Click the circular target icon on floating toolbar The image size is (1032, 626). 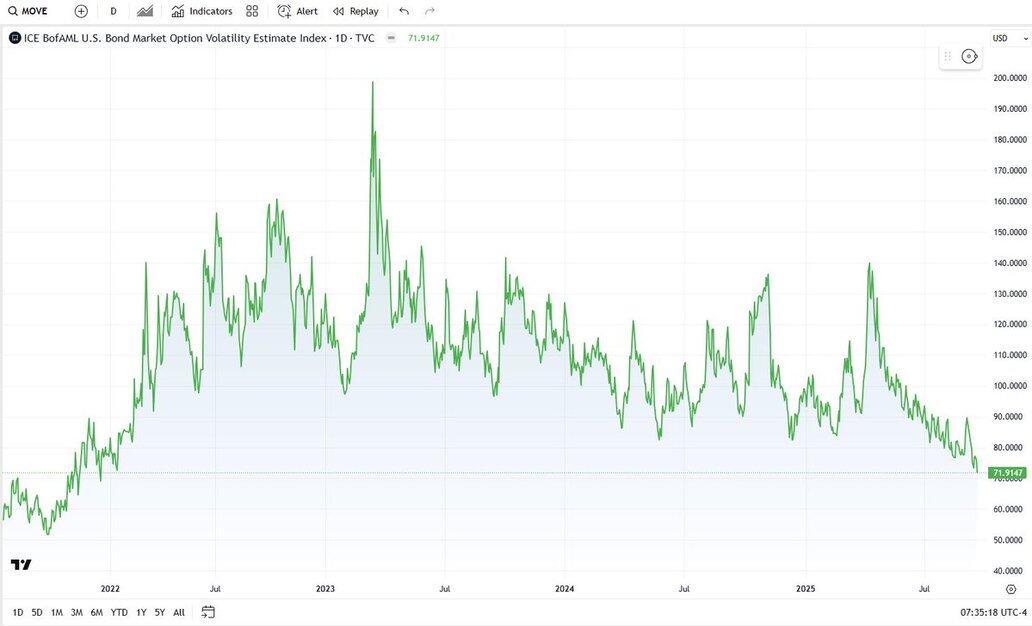(x=969, y=57)
